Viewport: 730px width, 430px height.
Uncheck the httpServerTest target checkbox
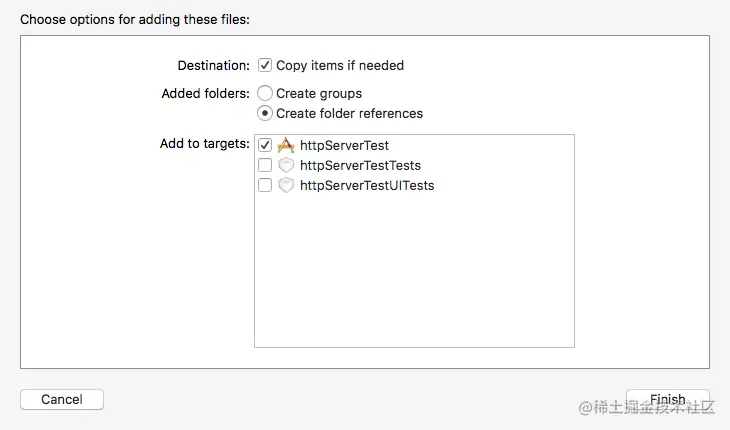tap(265, 145)
